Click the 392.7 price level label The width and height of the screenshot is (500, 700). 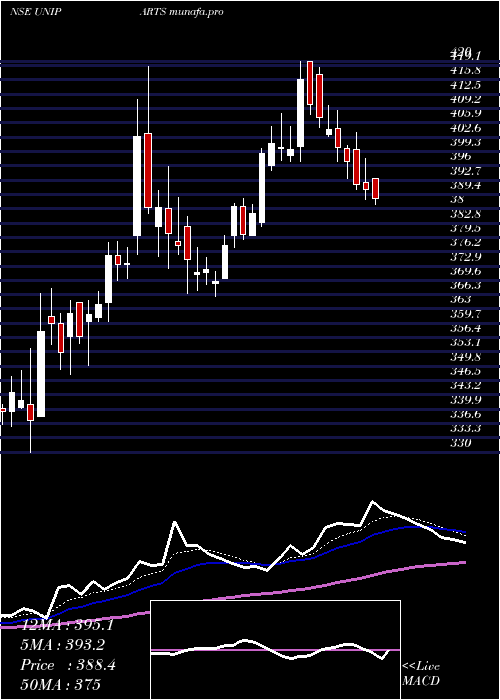coord(464,171)
